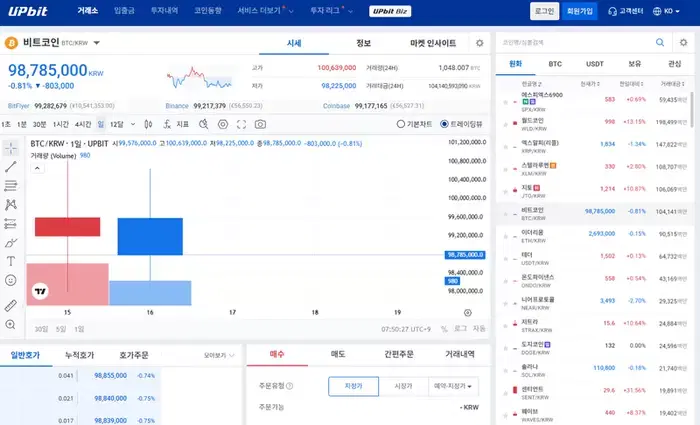Click the mini price sparkline chart
The image size is (700, 425).
(200, 77)
